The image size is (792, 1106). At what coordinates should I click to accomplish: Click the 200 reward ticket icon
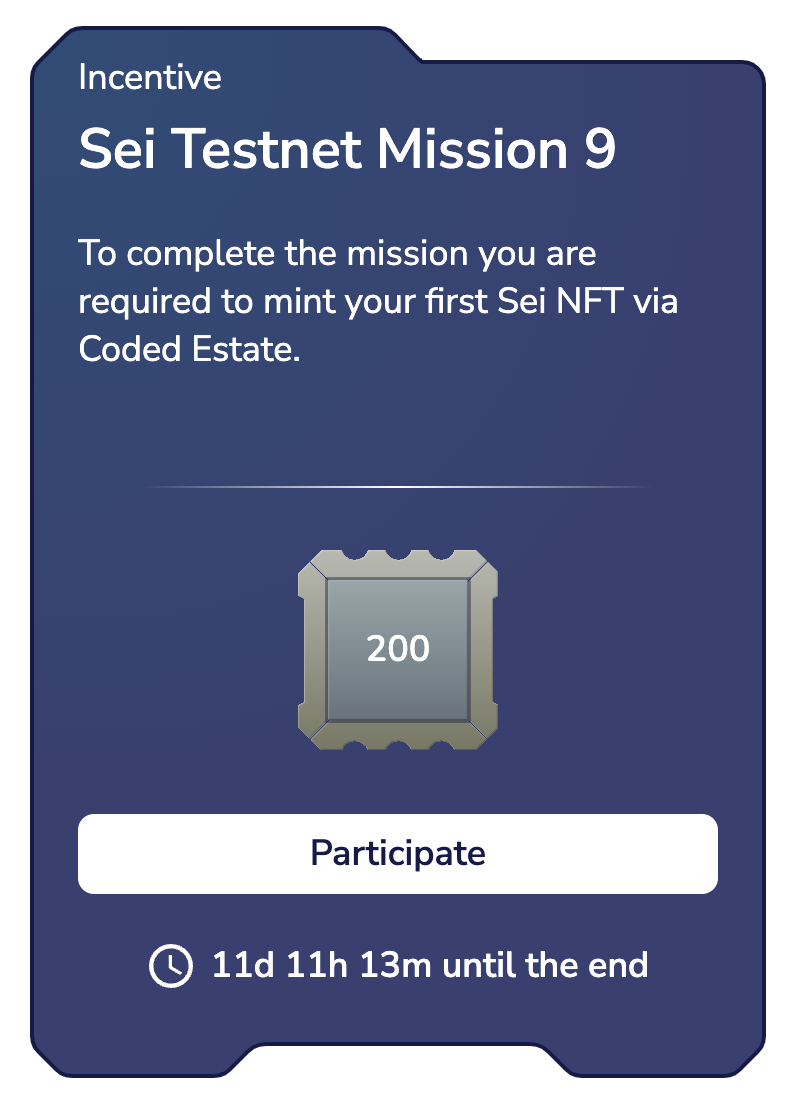point(397,650)
